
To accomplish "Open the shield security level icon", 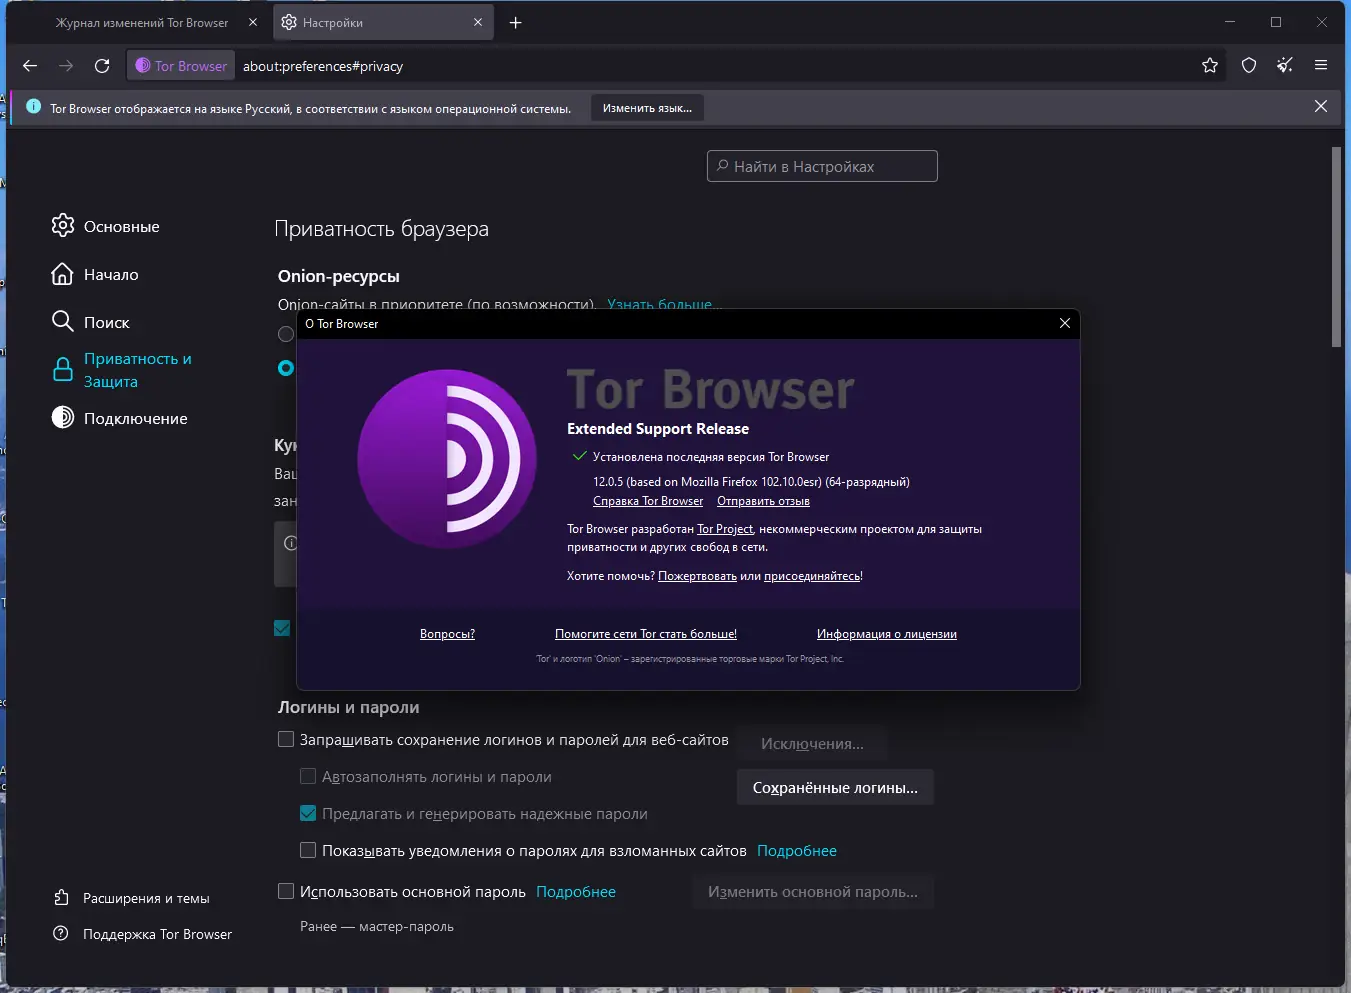I will pos(1249,66).
